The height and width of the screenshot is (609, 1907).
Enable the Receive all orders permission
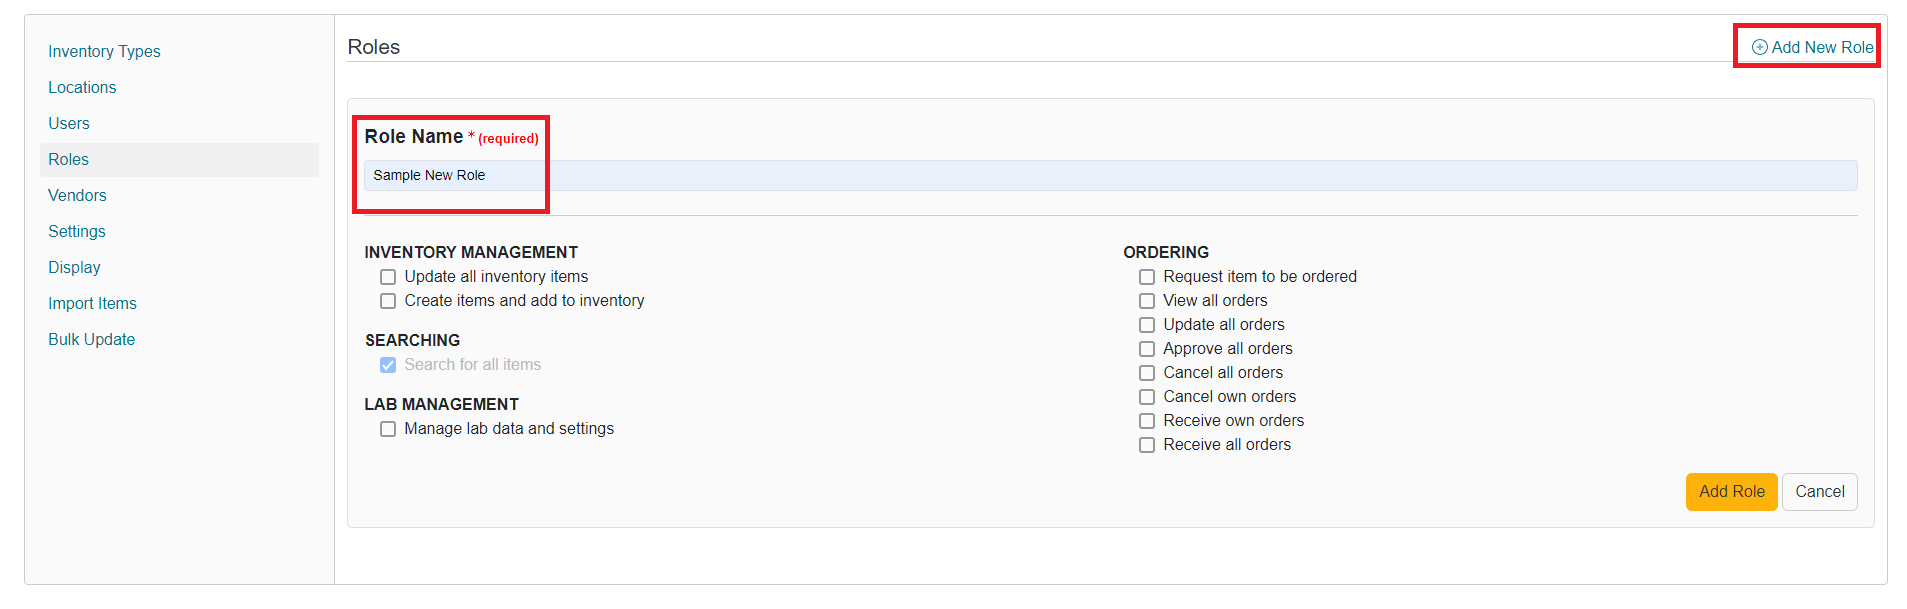pos(1146,444)
